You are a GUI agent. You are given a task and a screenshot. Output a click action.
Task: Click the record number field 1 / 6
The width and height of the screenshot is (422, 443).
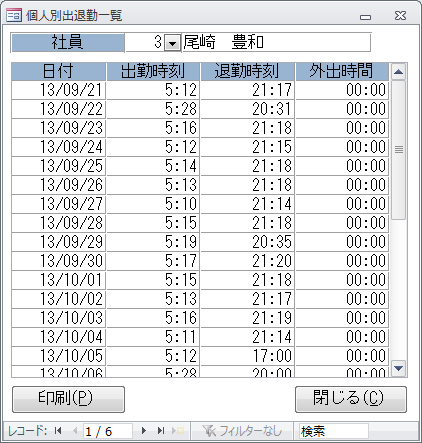107,431
